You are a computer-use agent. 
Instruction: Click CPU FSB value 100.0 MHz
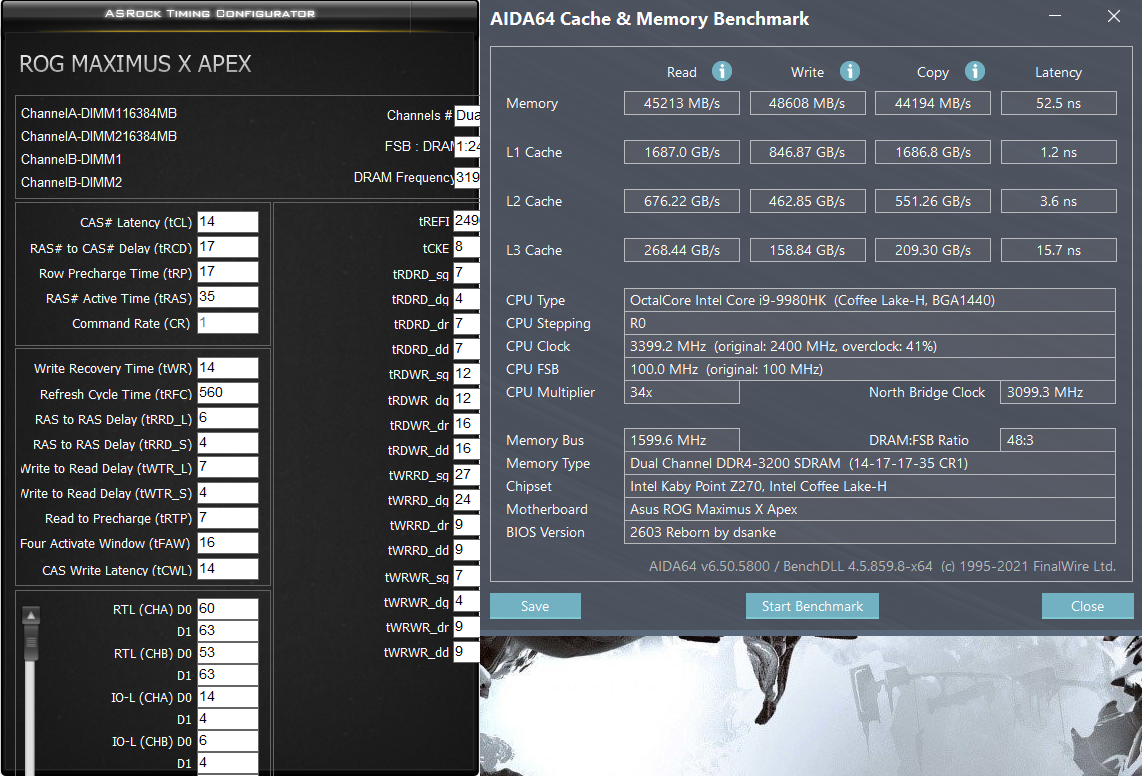point(870,369)
